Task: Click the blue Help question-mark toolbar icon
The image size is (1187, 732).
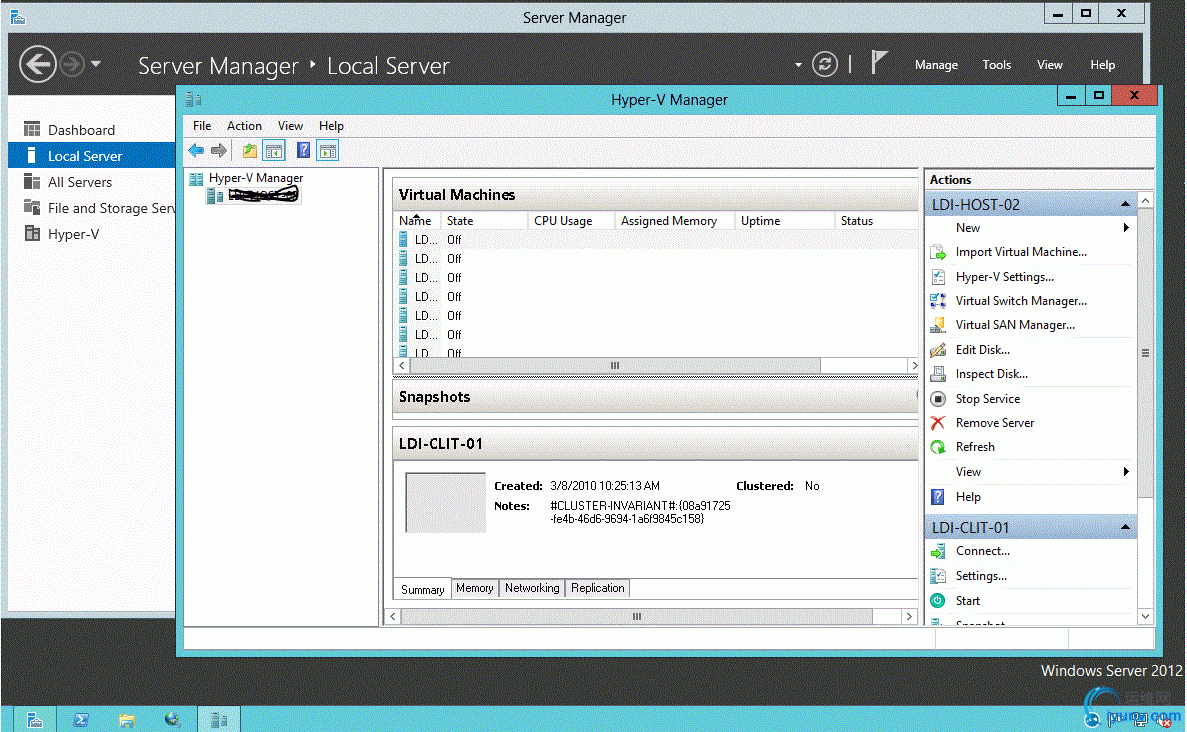Action: (303, 151)
